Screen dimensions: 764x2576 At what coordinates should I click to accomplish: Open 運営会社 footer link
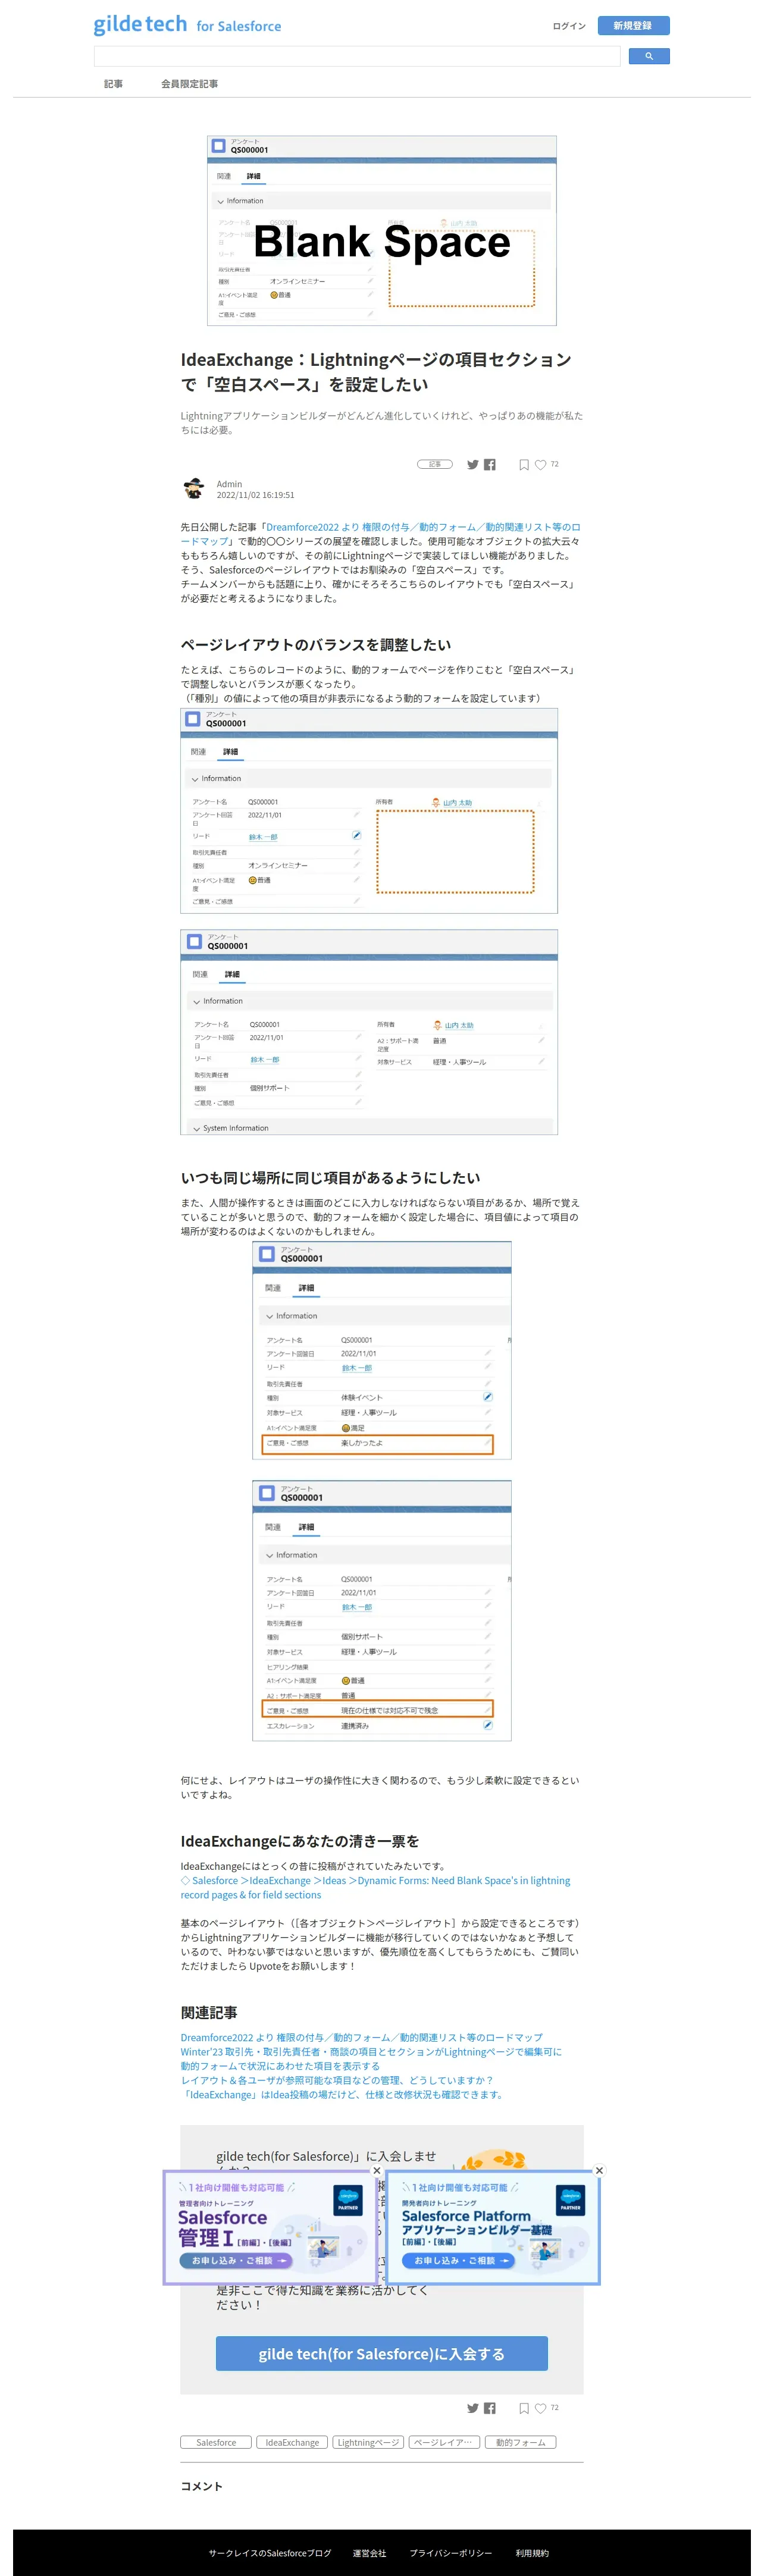tap(369, 2553)
